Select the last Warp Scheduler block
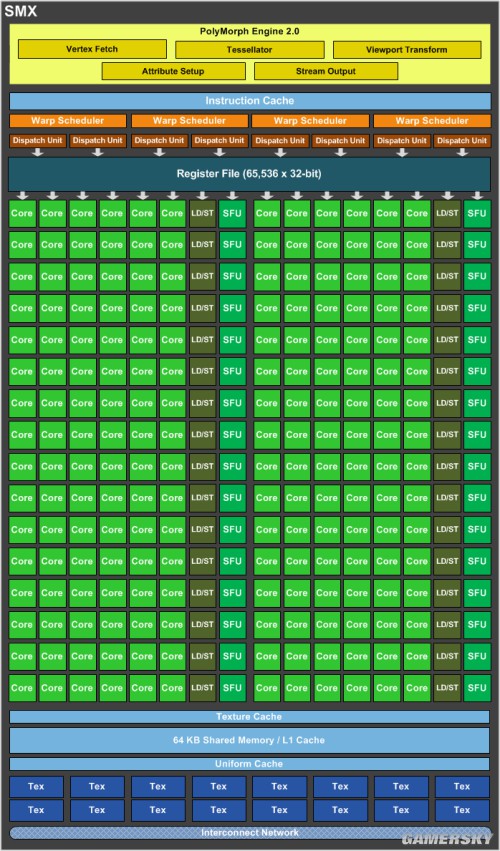This screenshot has width=500, height=851. pos(432,120)
